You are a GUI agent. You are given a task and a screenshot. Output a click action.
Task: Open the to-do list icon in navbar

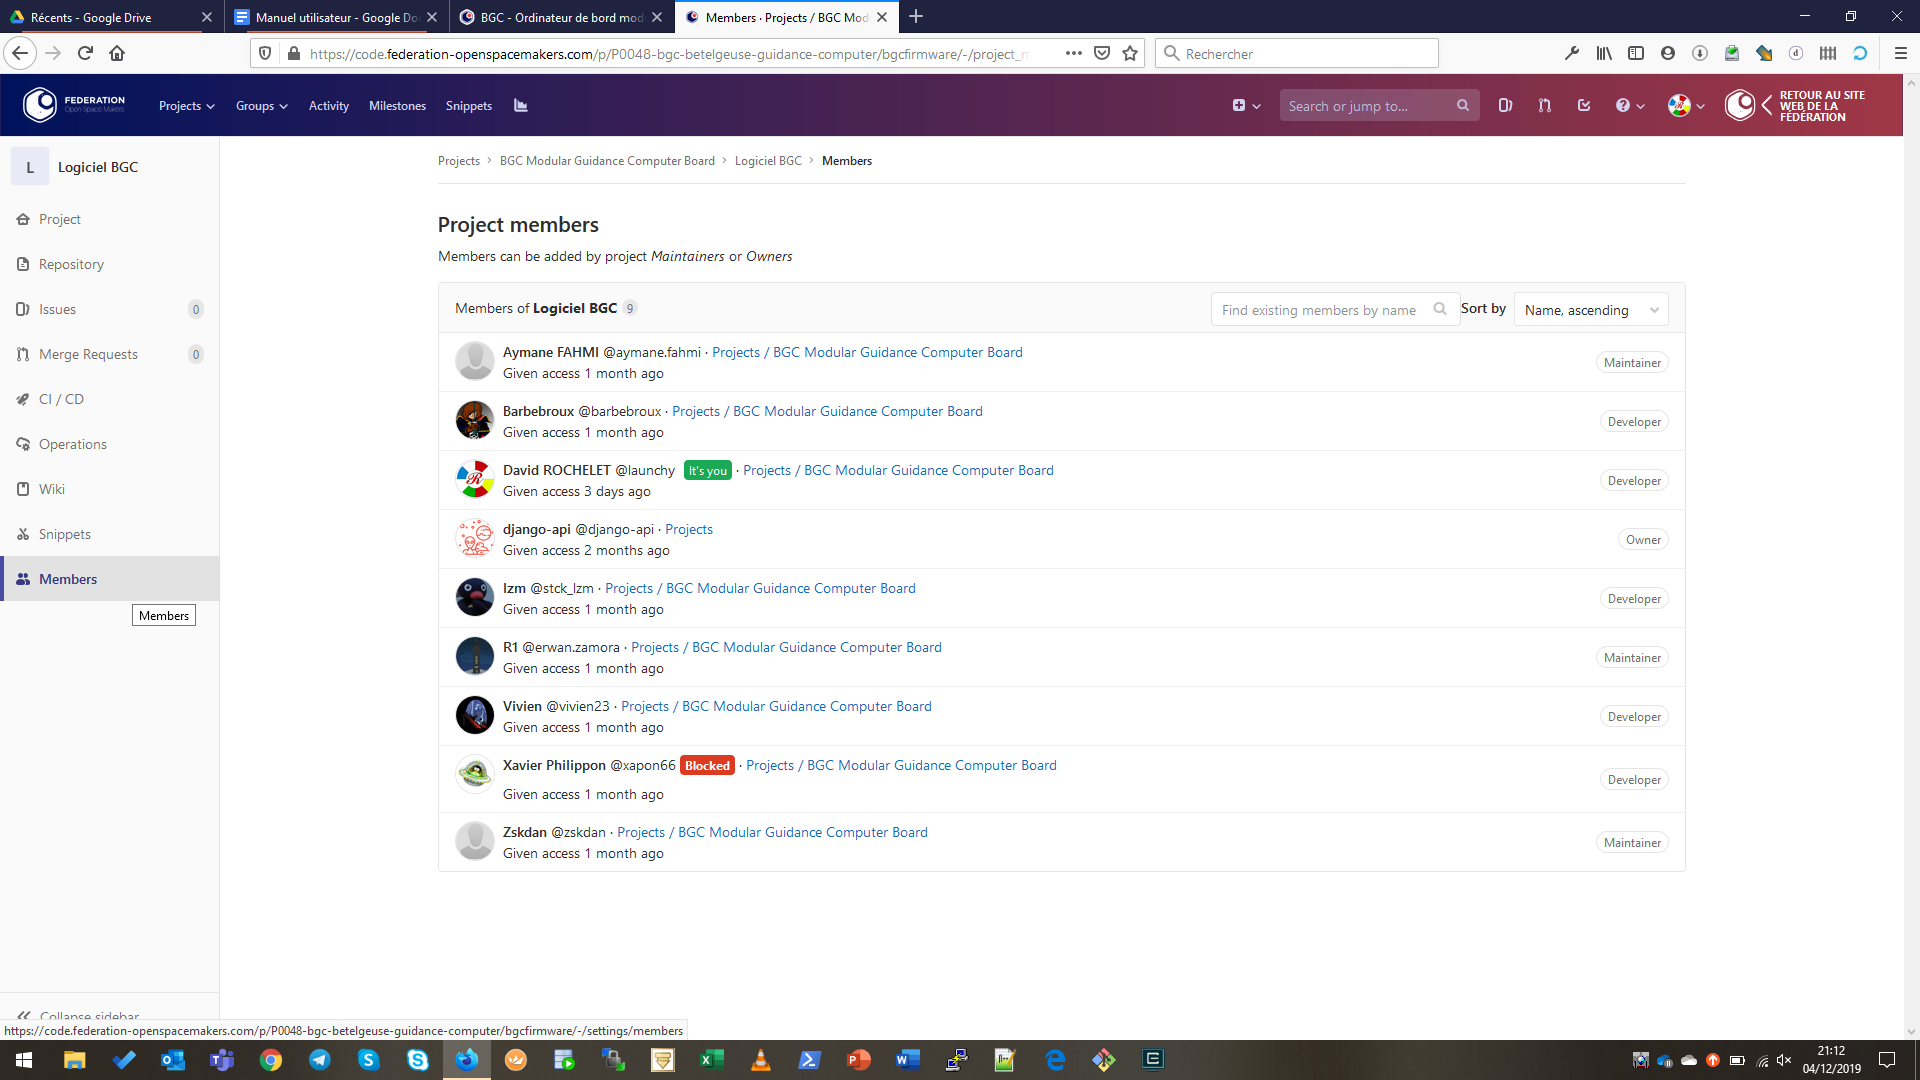1584,106
